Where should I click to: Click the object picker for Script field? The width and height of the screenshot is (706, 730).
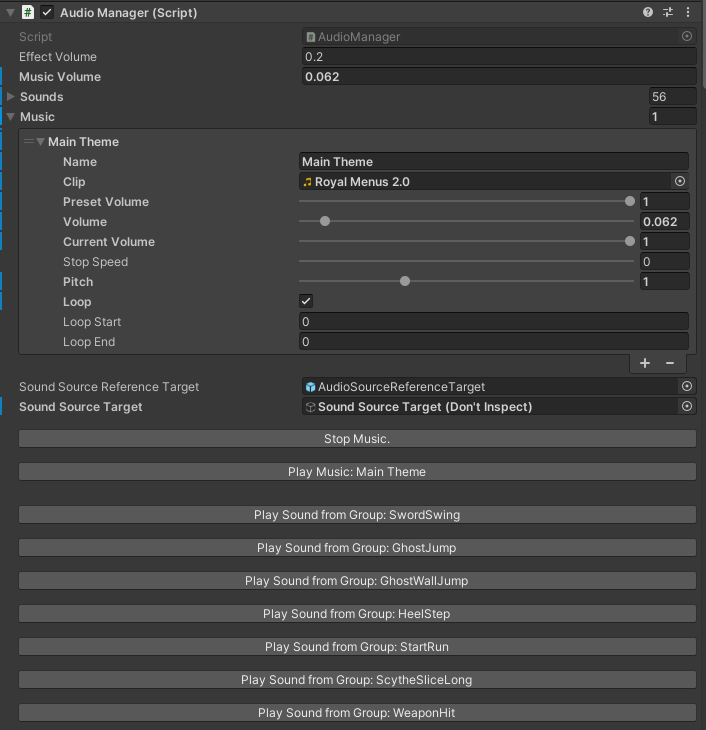686,36
